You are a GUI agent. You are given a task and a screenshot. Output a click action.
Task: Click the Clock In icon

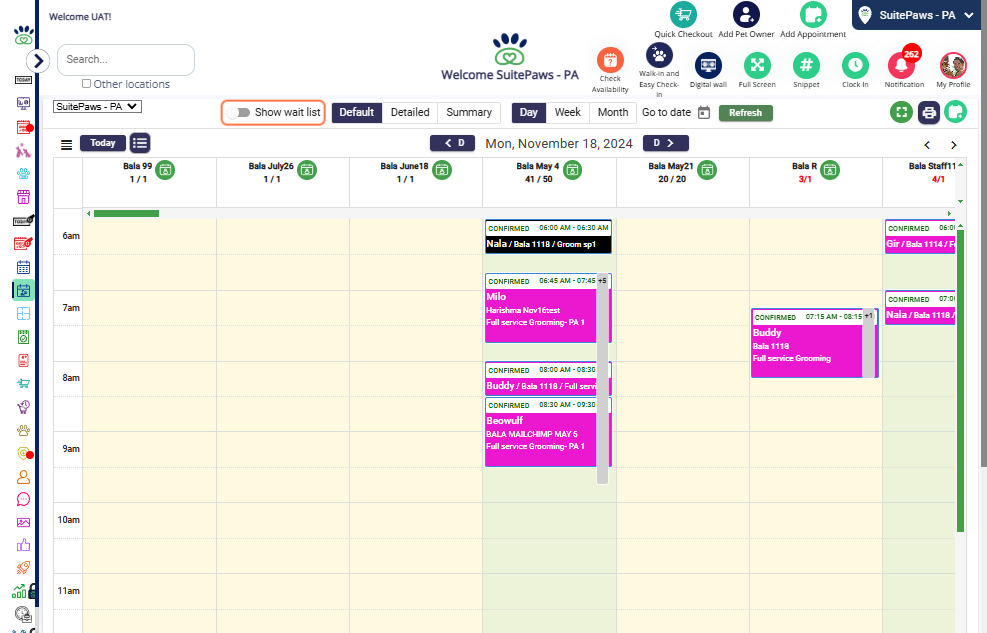855,65
